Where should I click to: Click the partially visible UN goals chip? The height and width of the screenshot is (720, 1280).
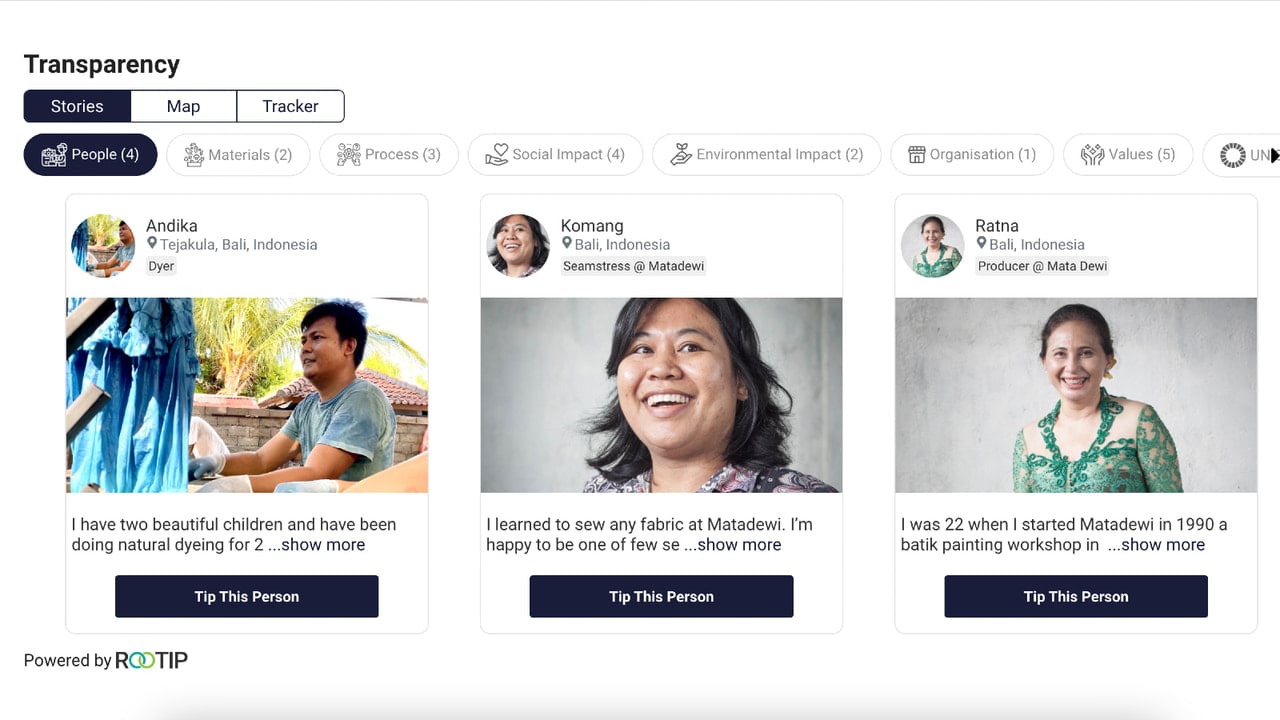1241,155
